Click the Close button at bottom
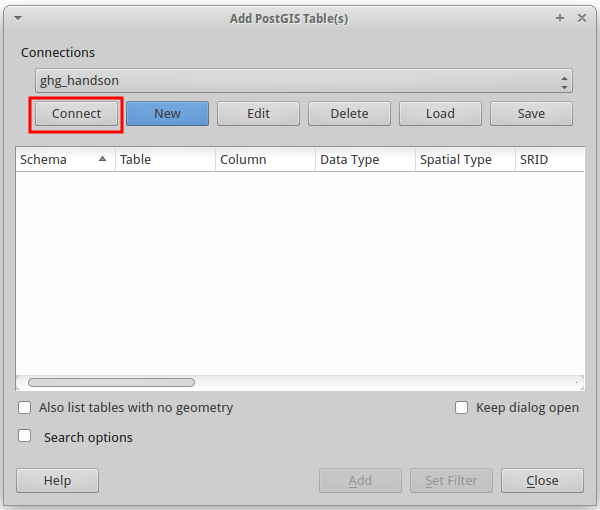 [x=543, y=481]
